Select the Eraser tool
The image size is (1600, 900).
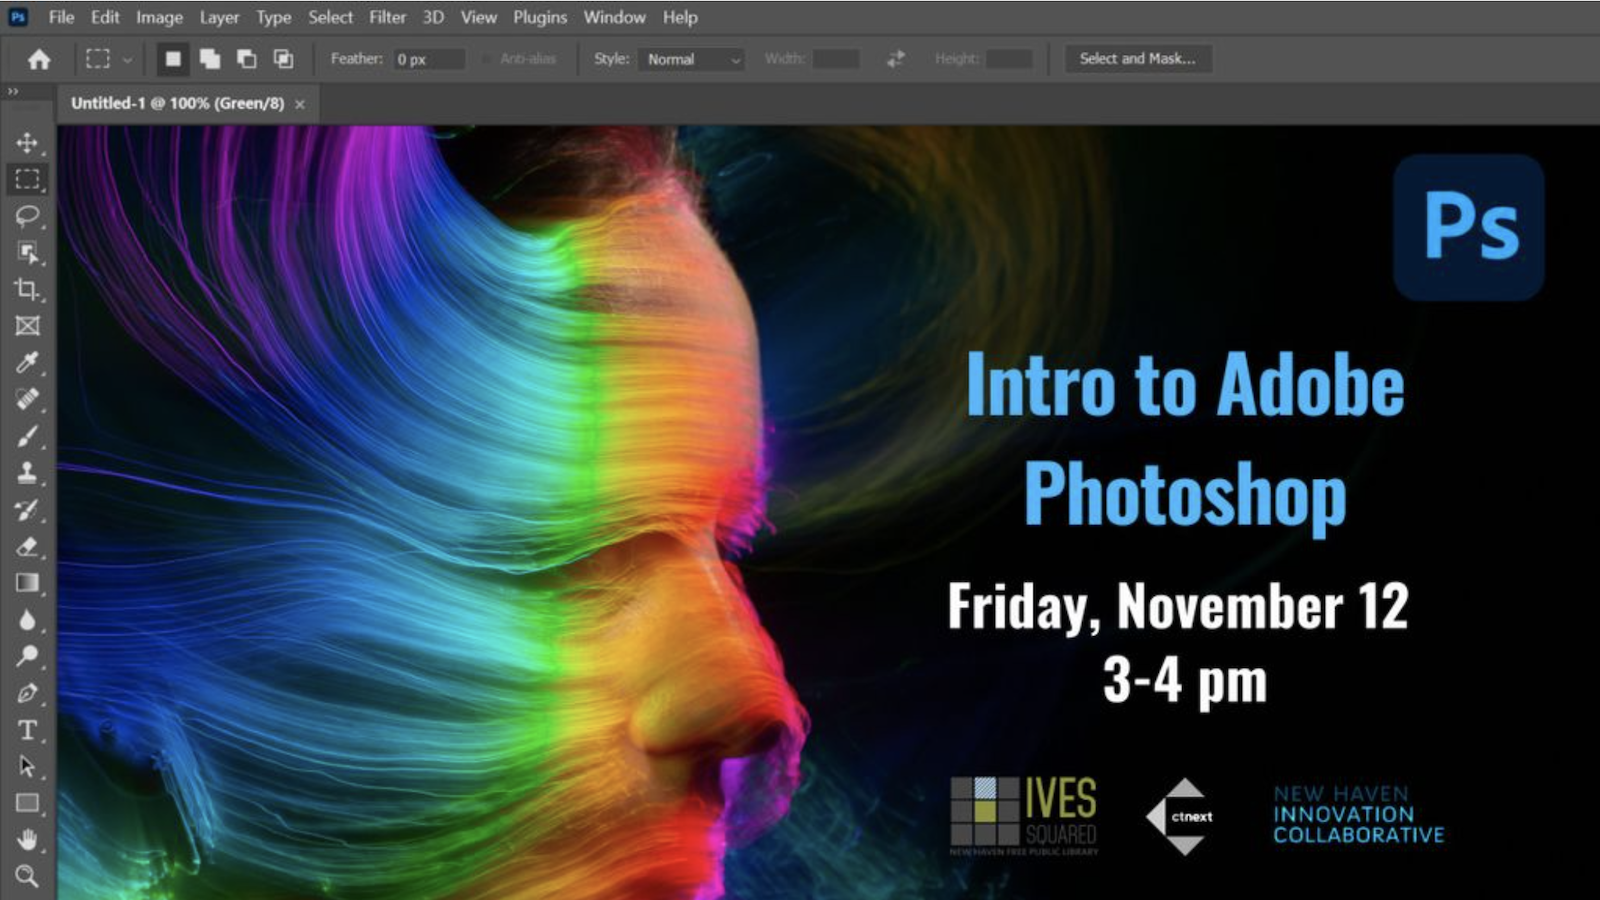click(x=27, y=546)
